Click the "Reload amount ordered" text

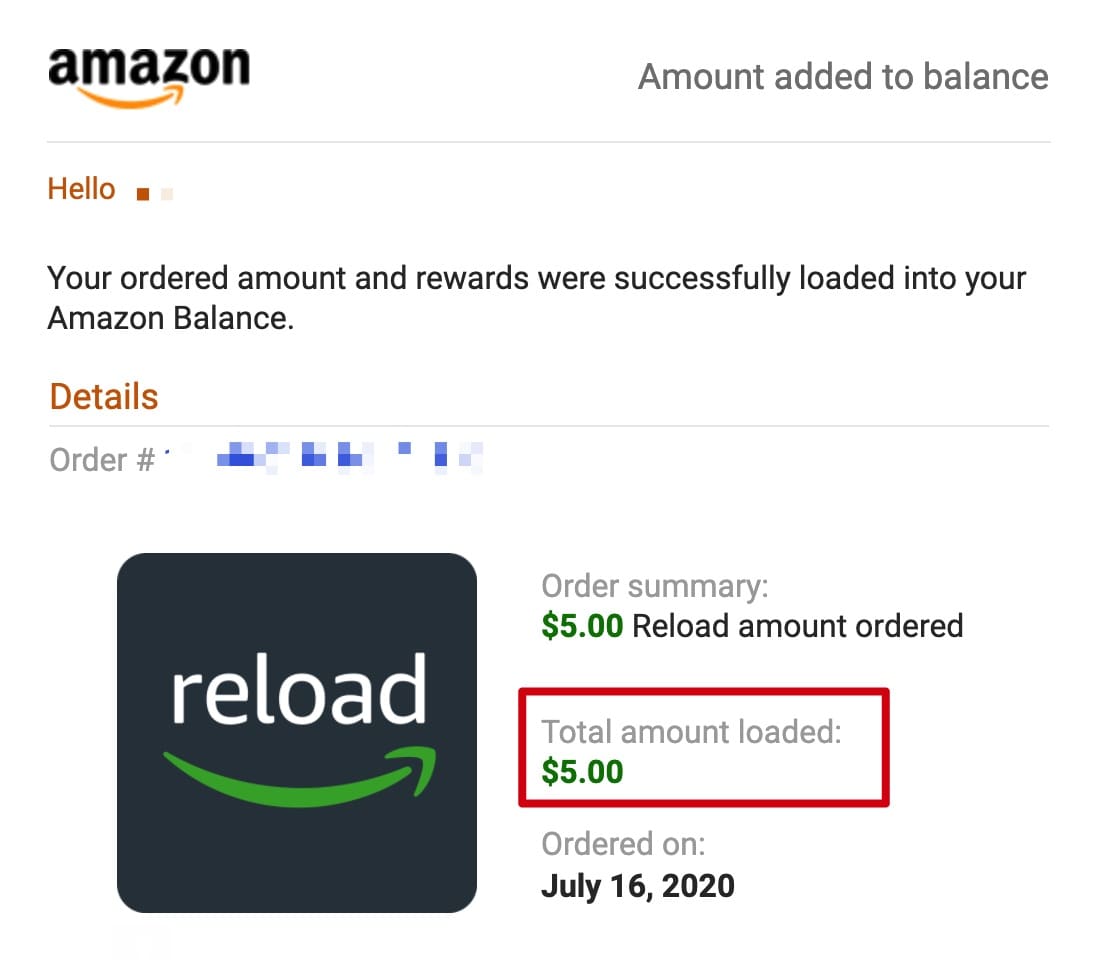(798, 626)
